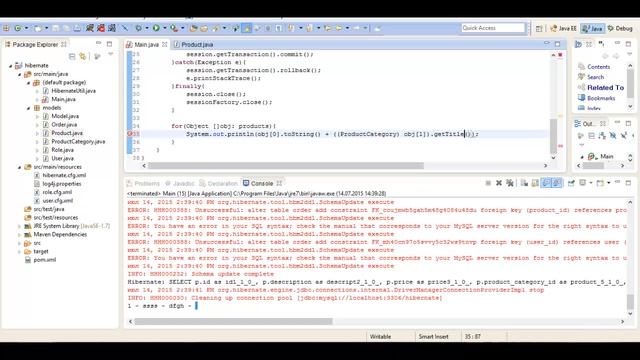
Task: Click the Debug bug icon in the toolbar
Action: pos(139,28)
